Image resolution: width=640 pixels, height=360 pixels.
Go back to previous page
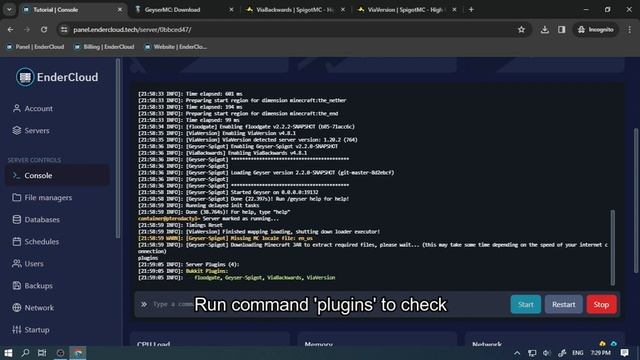[x=10, y=29]
